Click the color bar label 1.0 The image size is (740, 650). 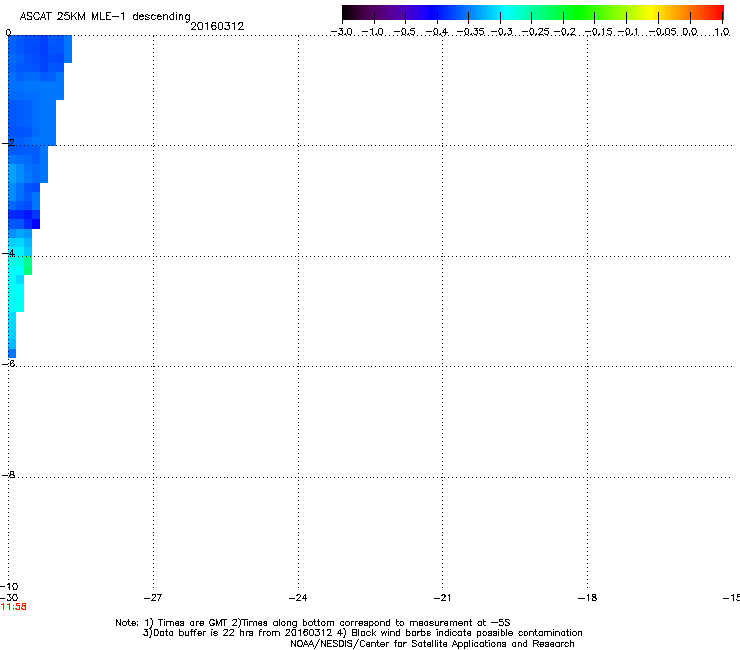[722, 32]
